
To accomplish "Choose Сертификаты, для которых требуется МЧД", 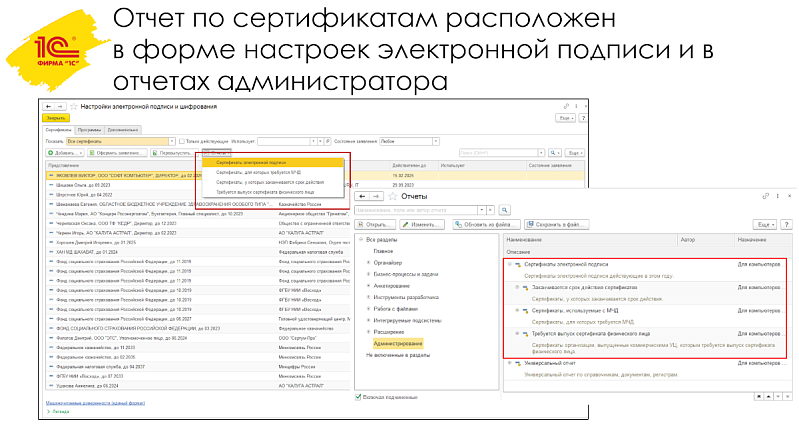I will (273, 172).
